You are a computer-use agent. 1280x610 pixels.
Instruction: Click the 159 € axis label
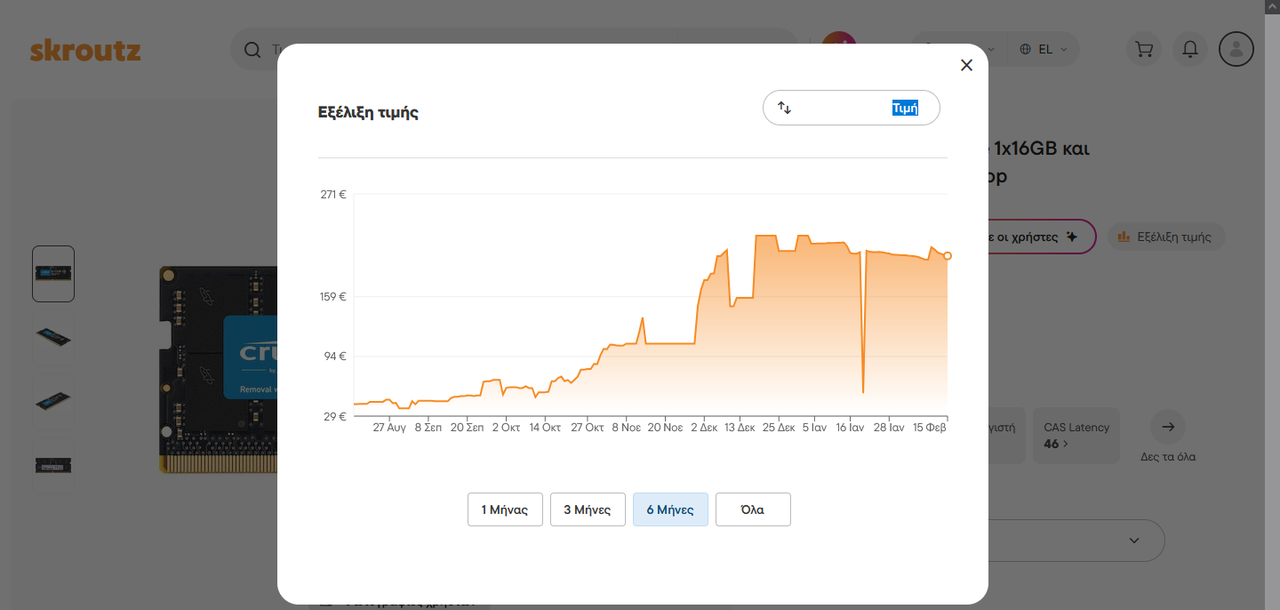tap(333, 296)
